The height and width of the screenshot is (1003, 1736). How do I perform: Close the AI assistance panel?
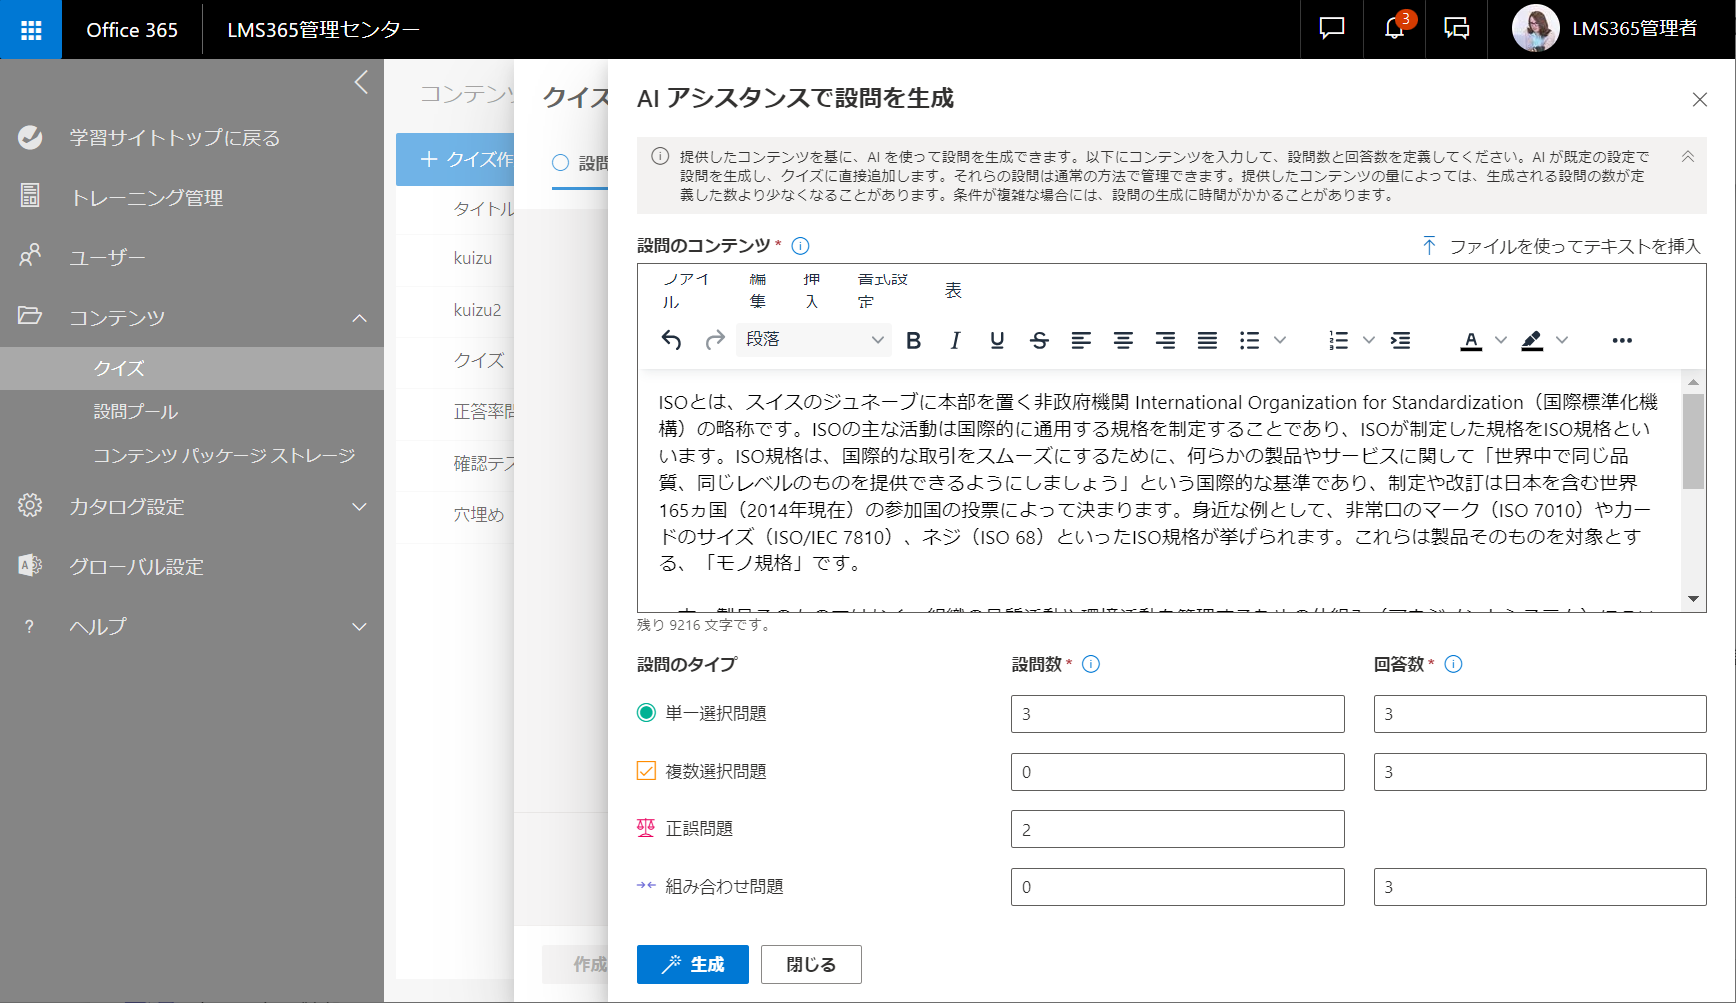pos(1699,99)
